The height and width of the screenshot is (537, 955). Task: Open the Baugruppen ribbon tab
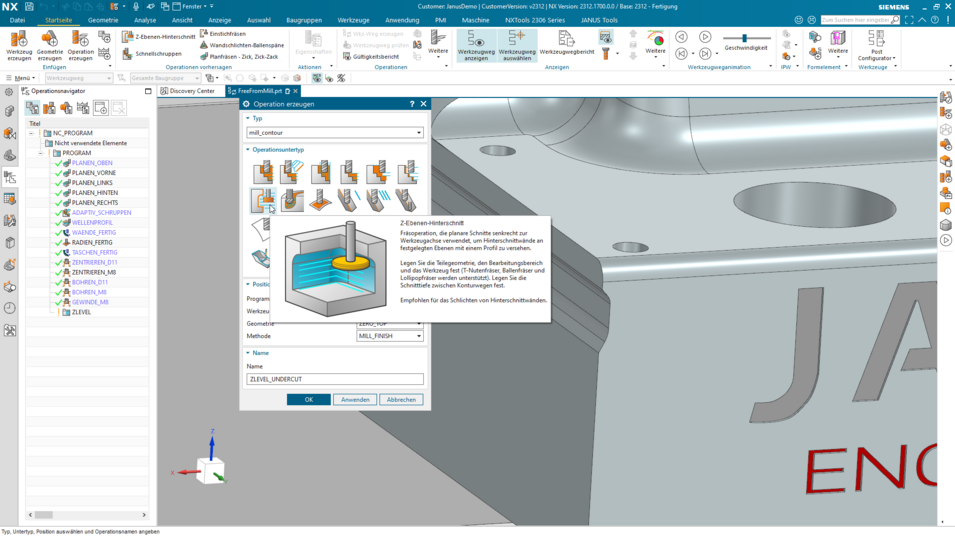(304, 20)
